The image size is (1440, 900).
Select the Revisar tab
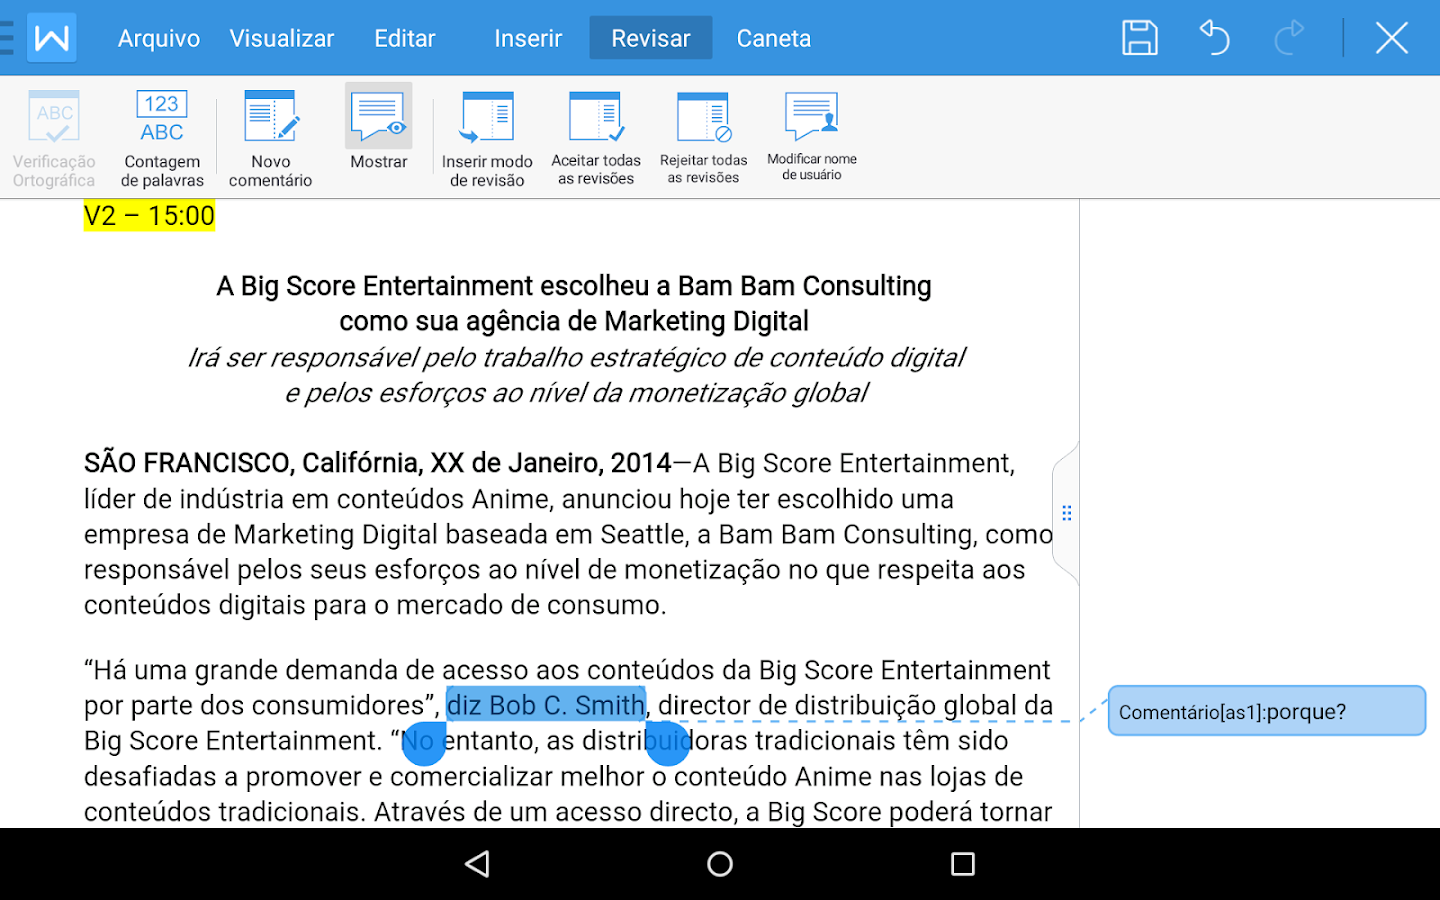(x=651, y=38)
